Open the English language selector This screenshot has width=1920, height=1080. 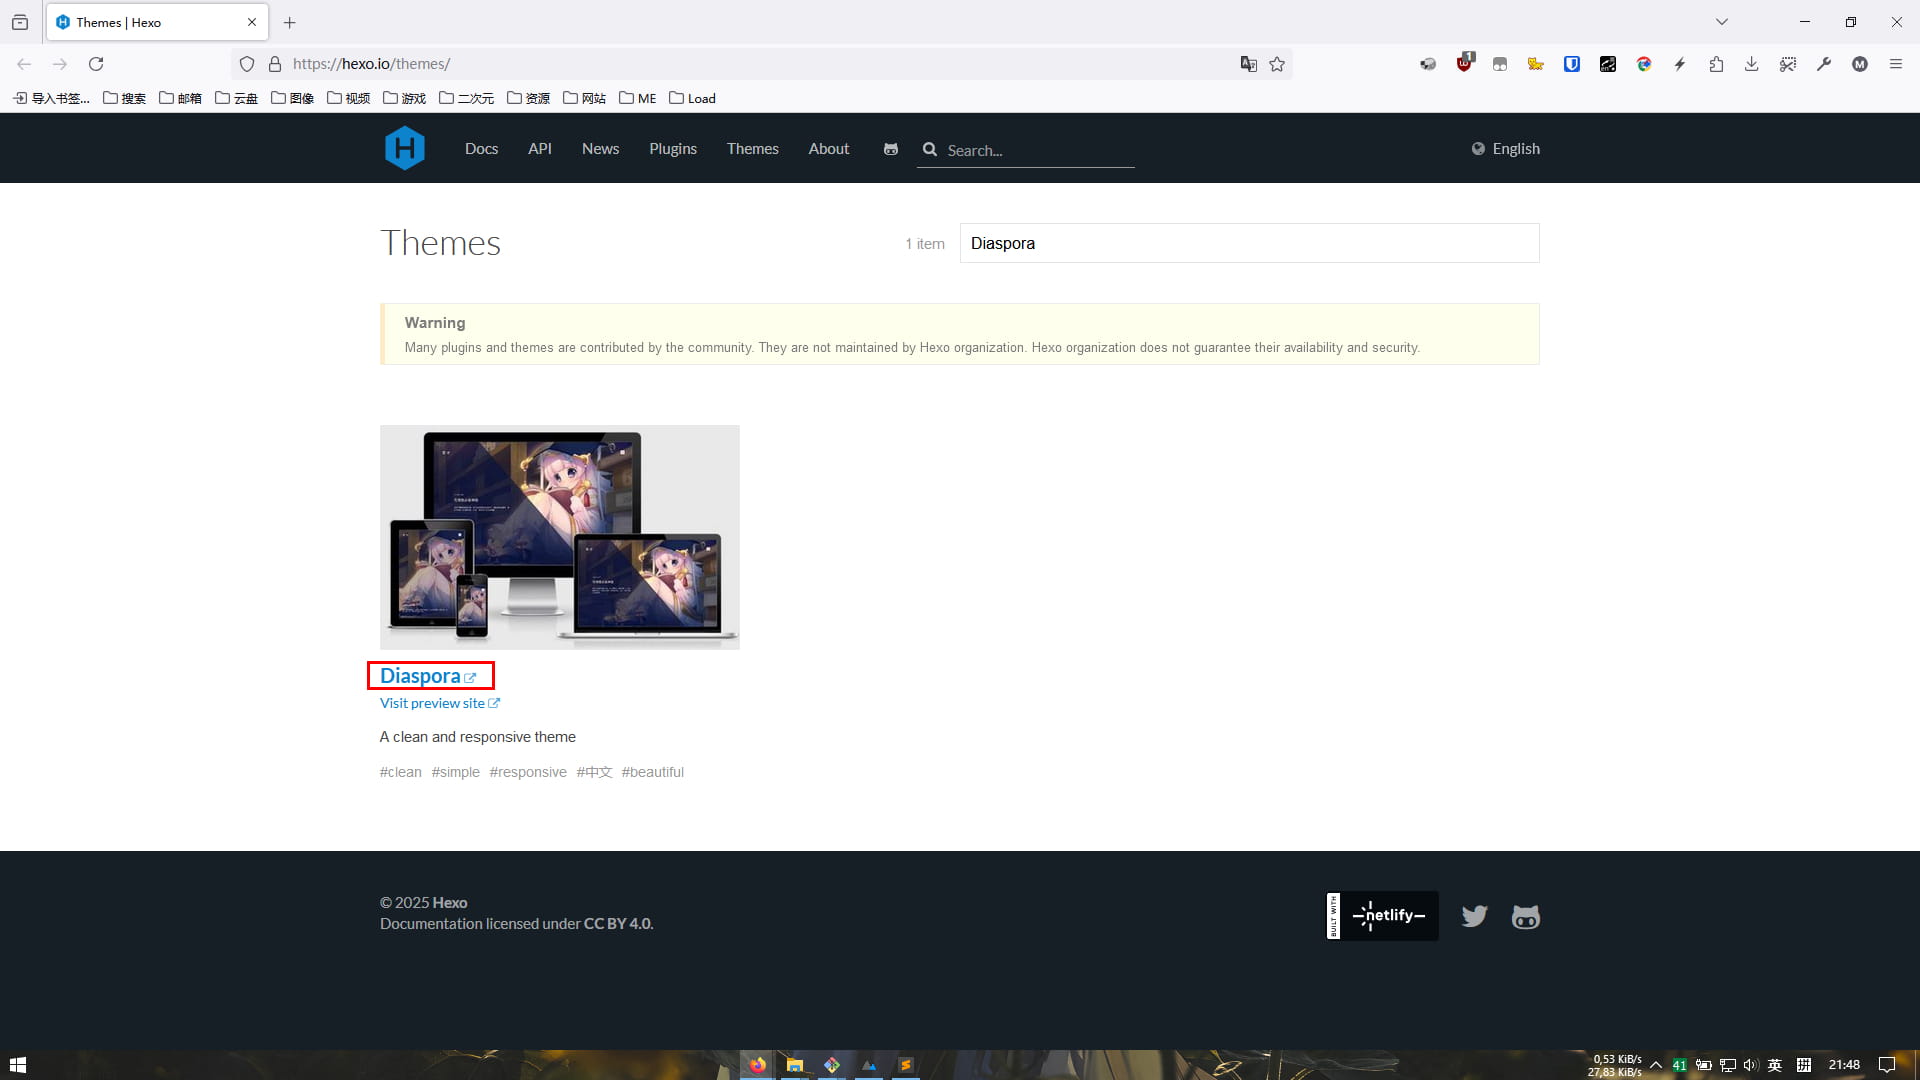(x=1505, y=149)
